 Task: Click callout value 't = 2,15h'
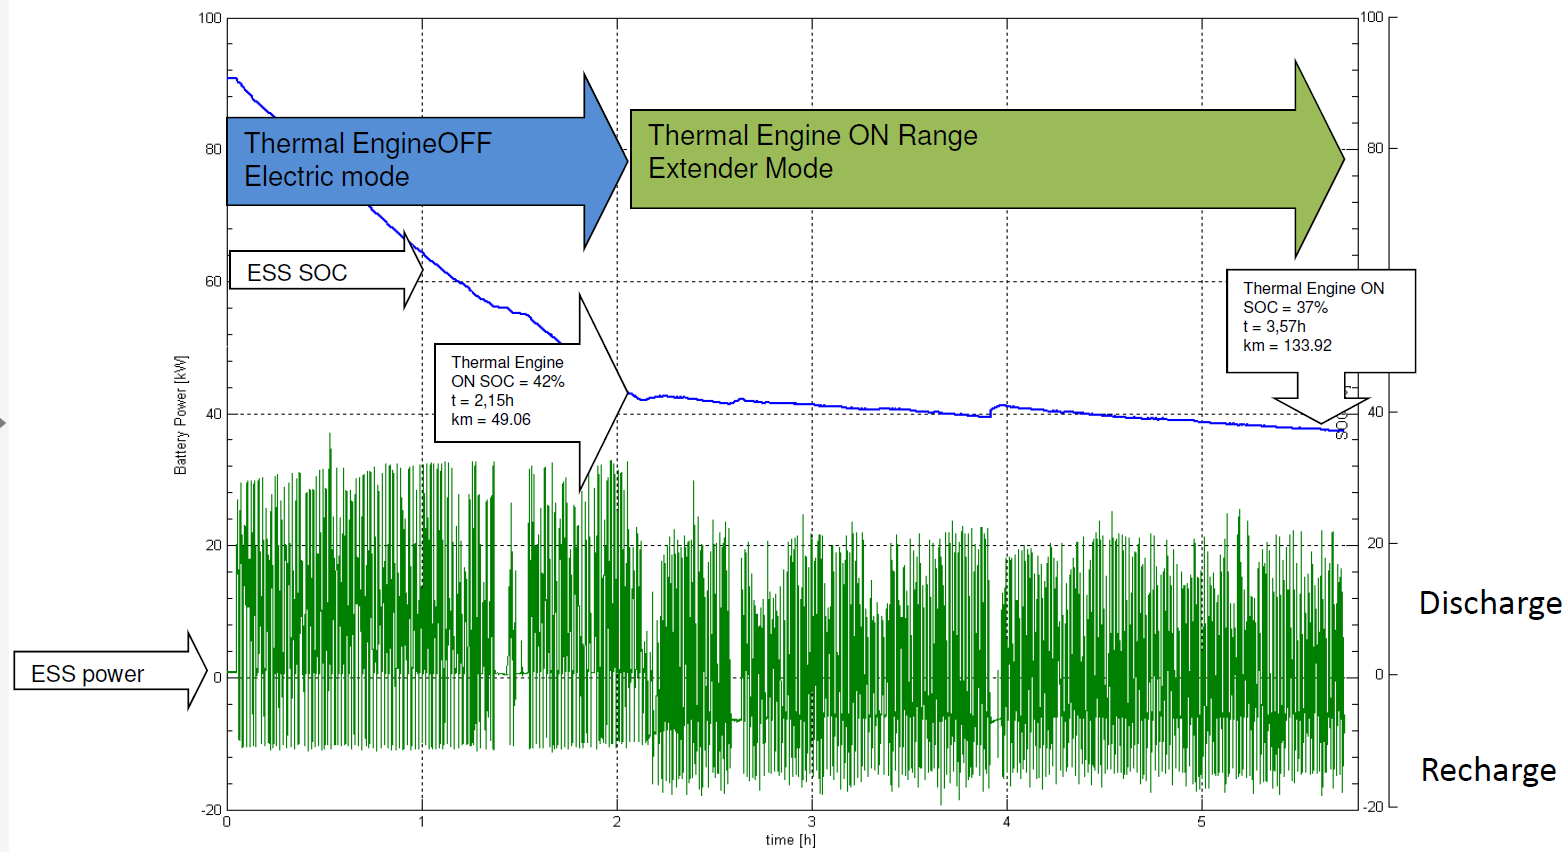(x=482, y=401)
